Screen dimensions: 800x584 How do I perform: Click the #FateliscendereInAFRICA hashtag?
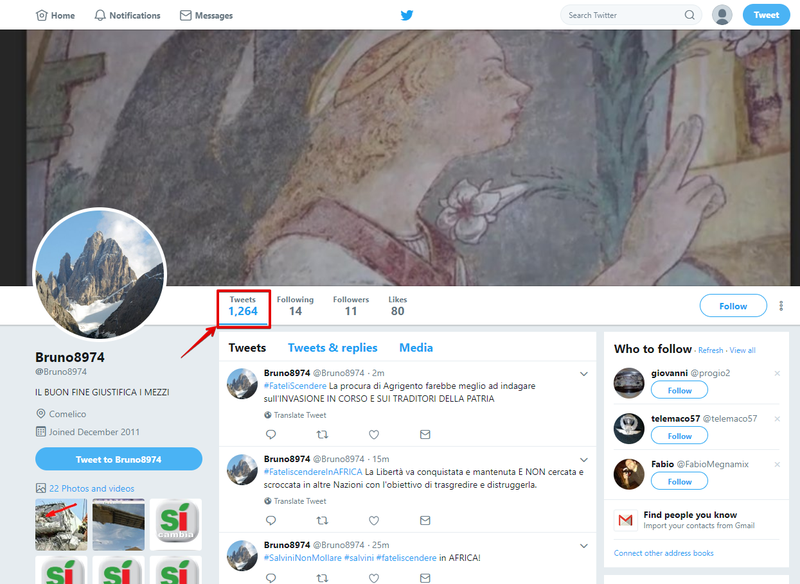click(x=313, y=472)
